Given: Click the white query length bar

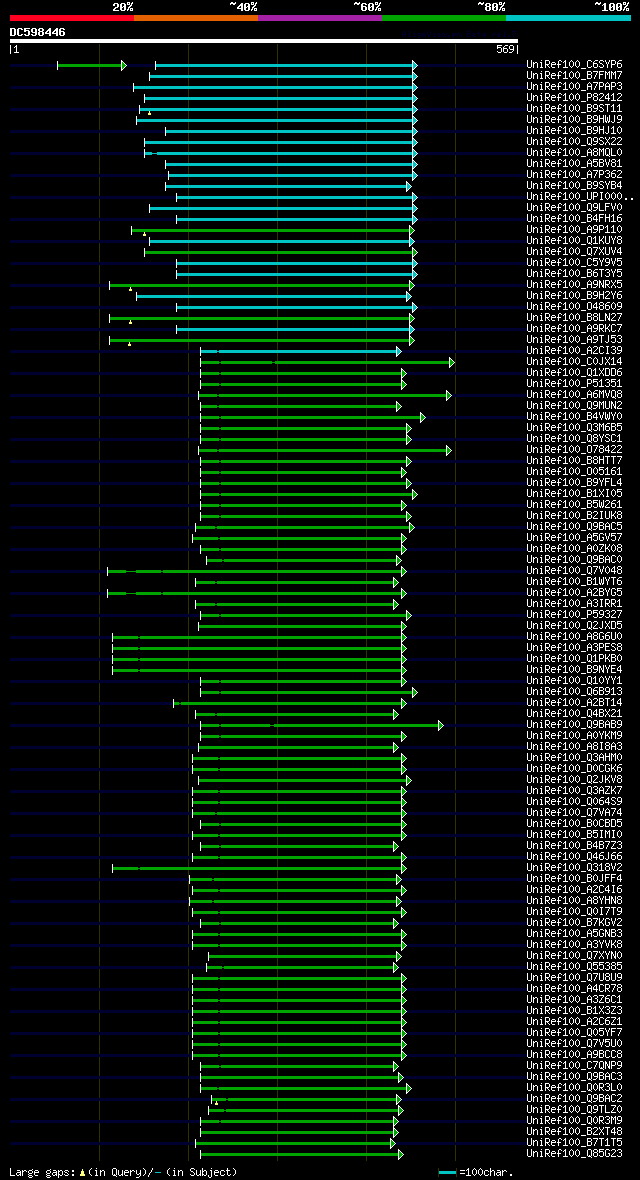Looking at the screenshot, I should point(264,41).
